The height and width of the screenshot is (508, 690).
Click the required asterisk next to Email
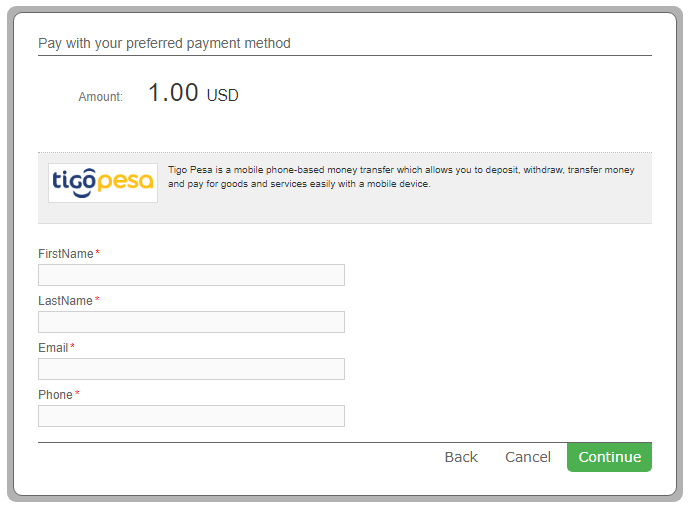72,346
